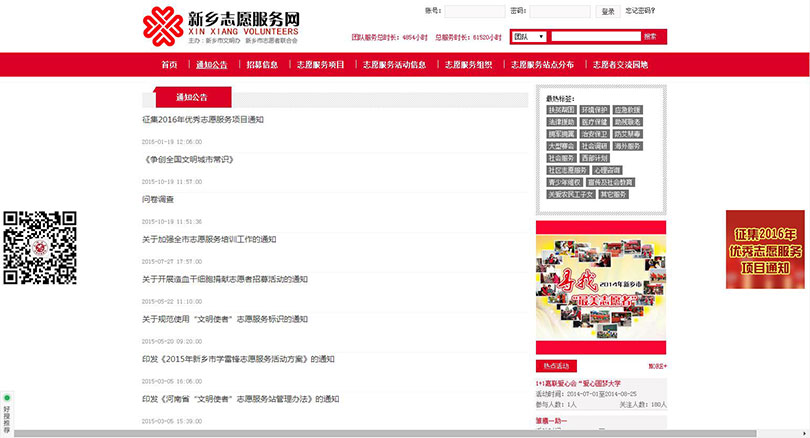Click the horizontal scrollbar at page bottom
Image resolution: width=810 pixels, height=438 pixels.
[x=400, y=433]
